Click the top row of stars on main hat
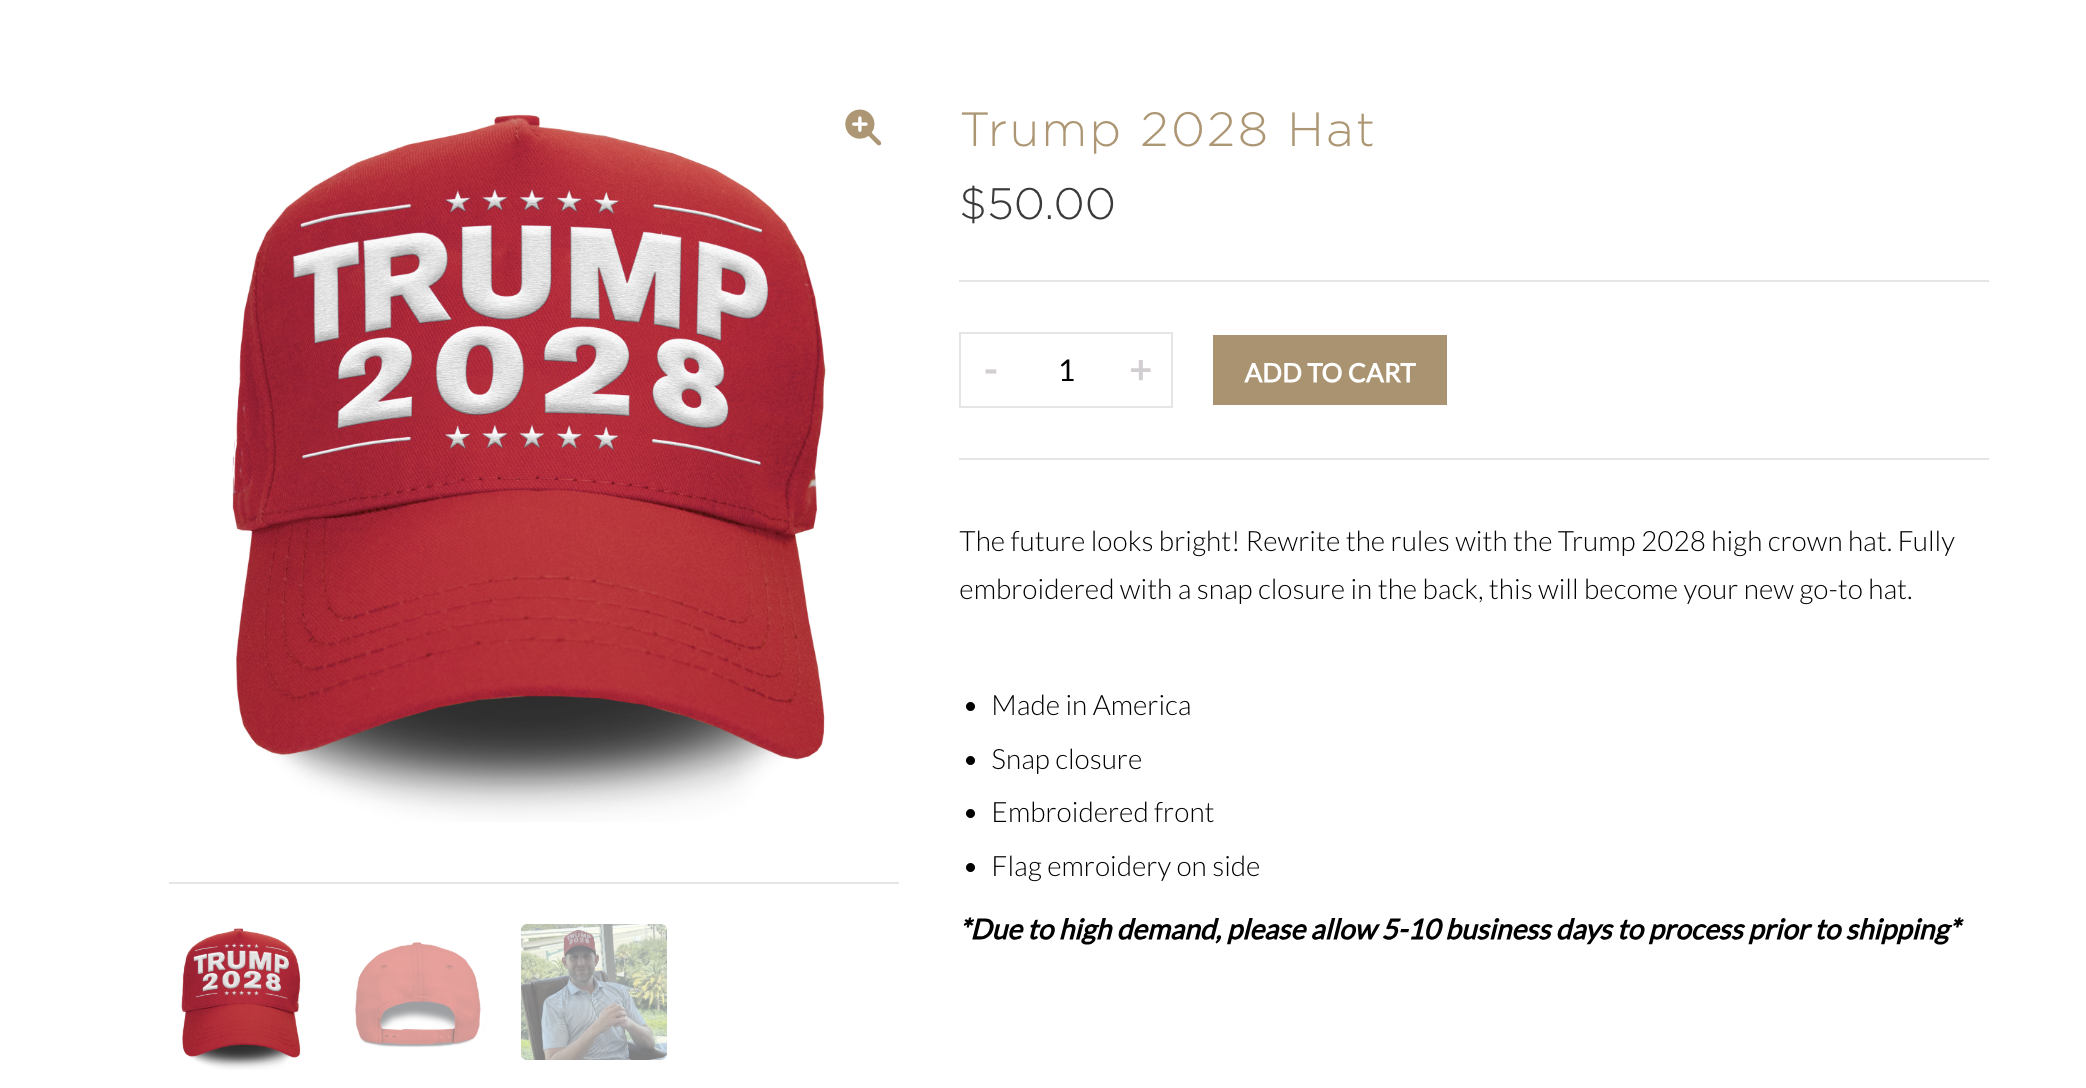Screen dimensions: 2086x1088 [532, 202]
